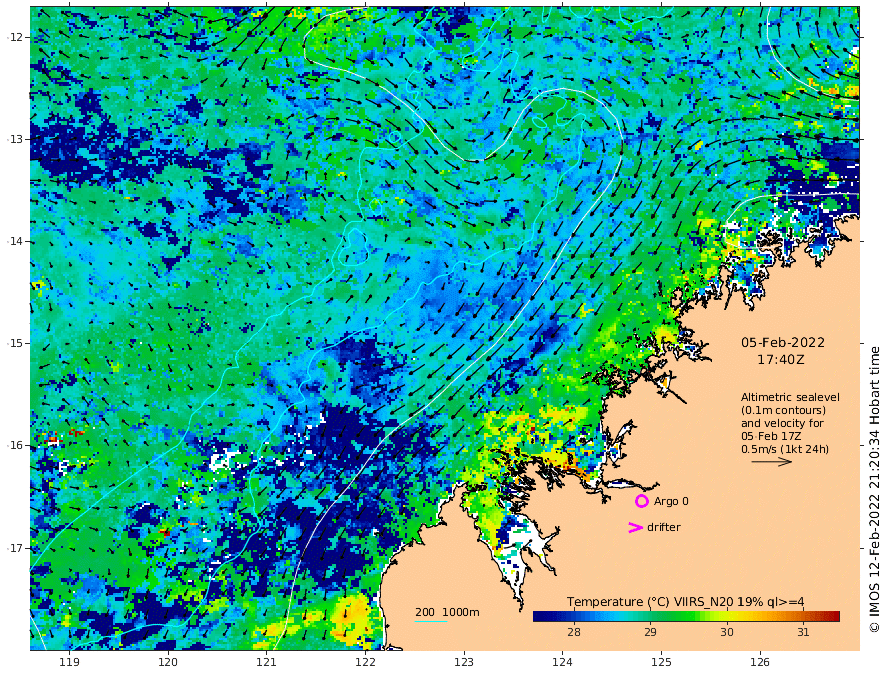This screenshot has width=880, height=680.
Task: Click the colorbar tick label 30
Action: point(727,632)
